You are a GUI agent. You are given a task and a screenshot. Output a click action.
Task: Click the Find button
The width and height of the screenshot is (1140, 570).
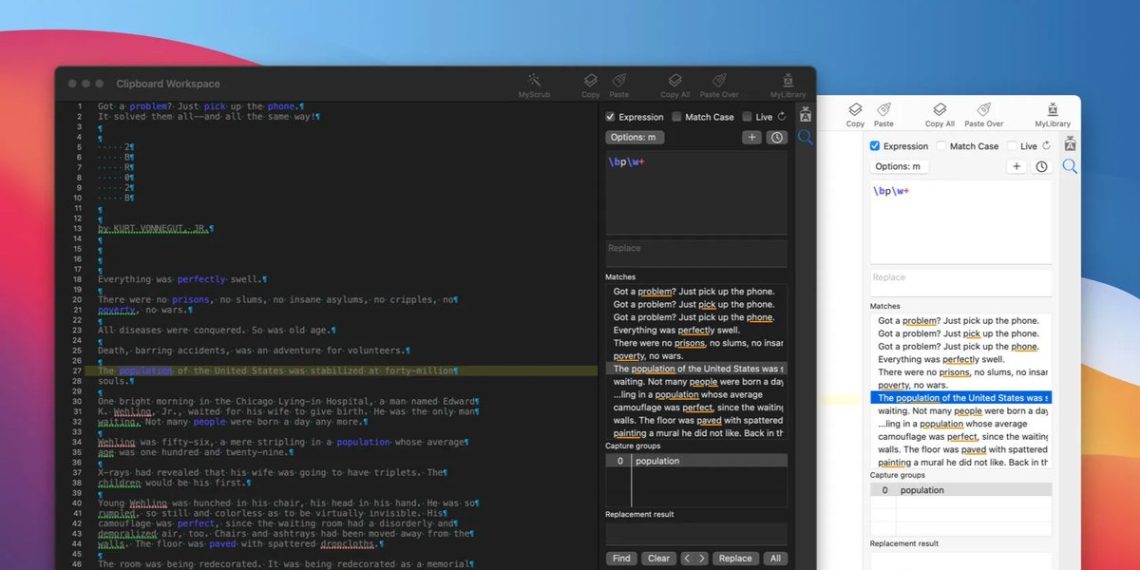click(x=621, y=558)
